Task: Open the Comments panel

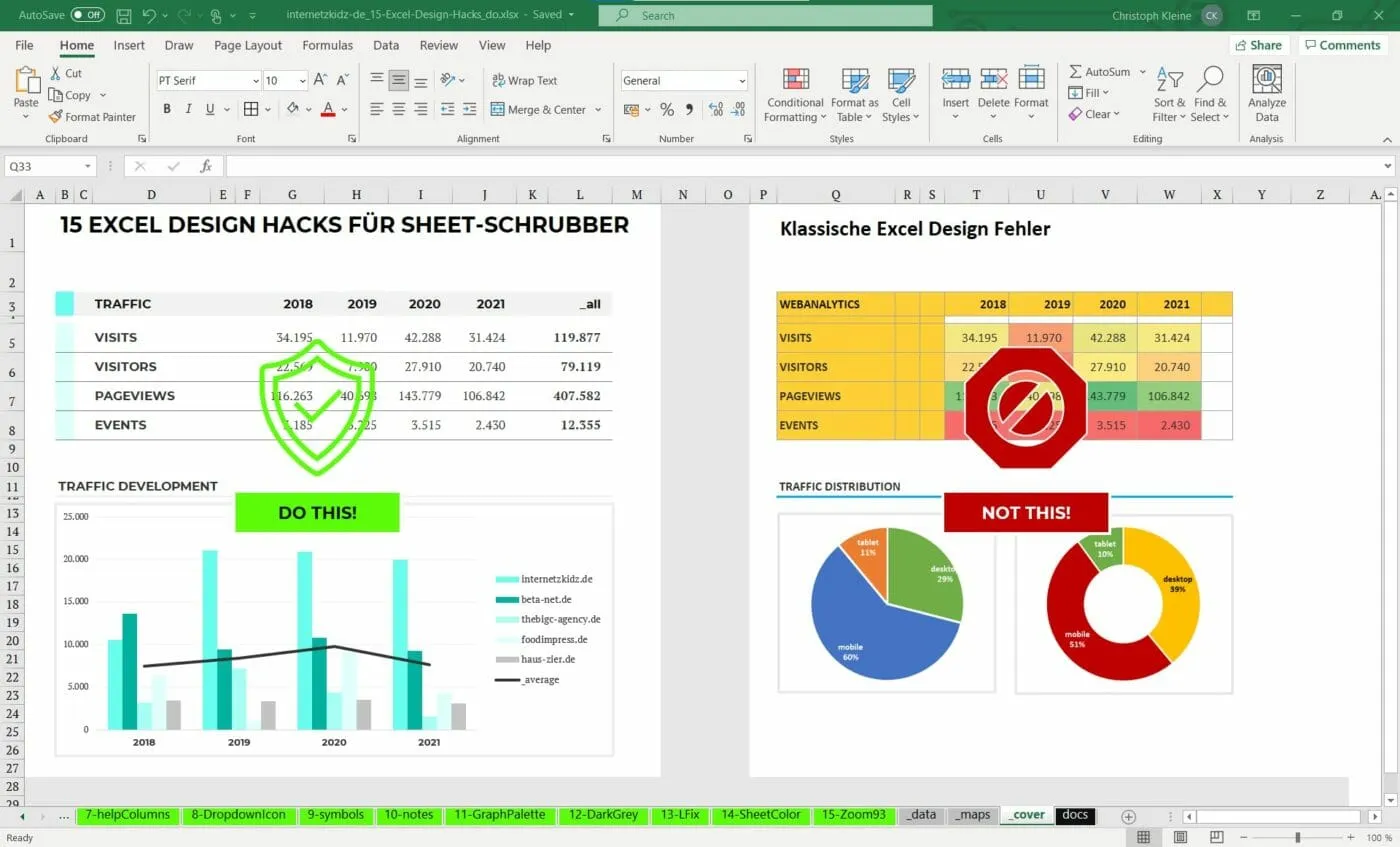Action: coord(1342,45)
